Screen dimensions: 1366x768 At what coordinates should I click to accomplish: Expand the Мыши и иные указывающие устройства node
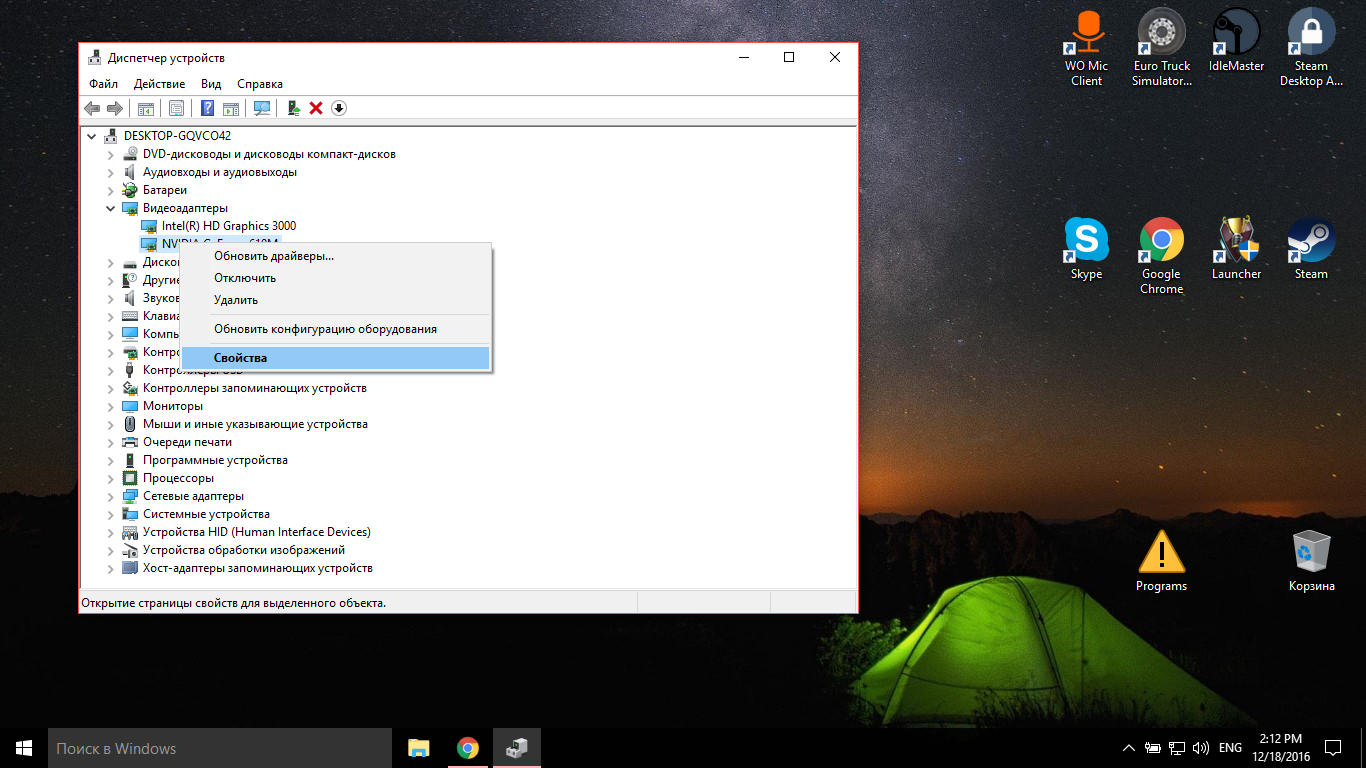click(x=111, y=424)
